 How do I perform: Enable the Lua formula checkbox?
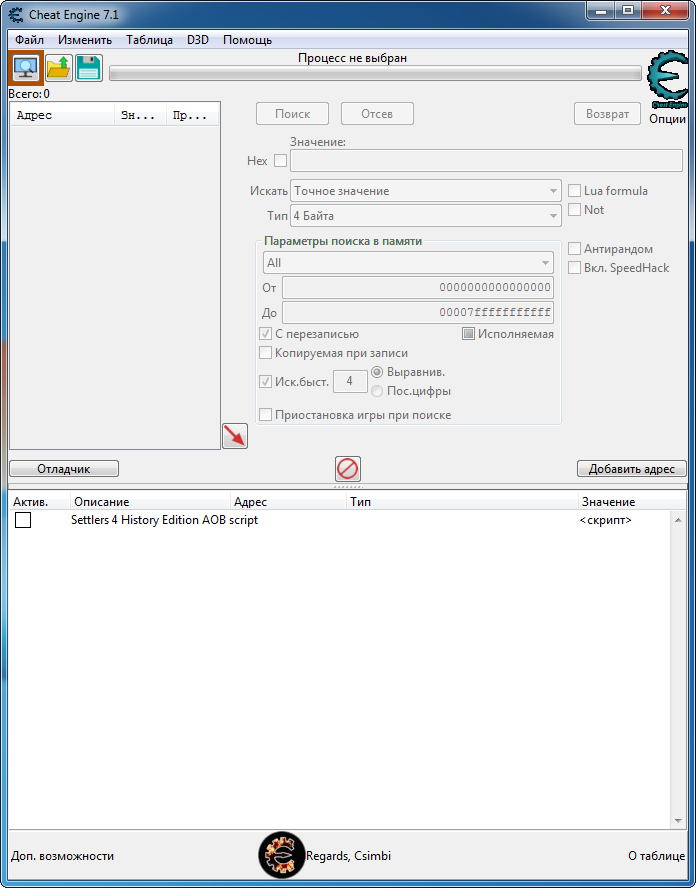click(x=574, y=191)
